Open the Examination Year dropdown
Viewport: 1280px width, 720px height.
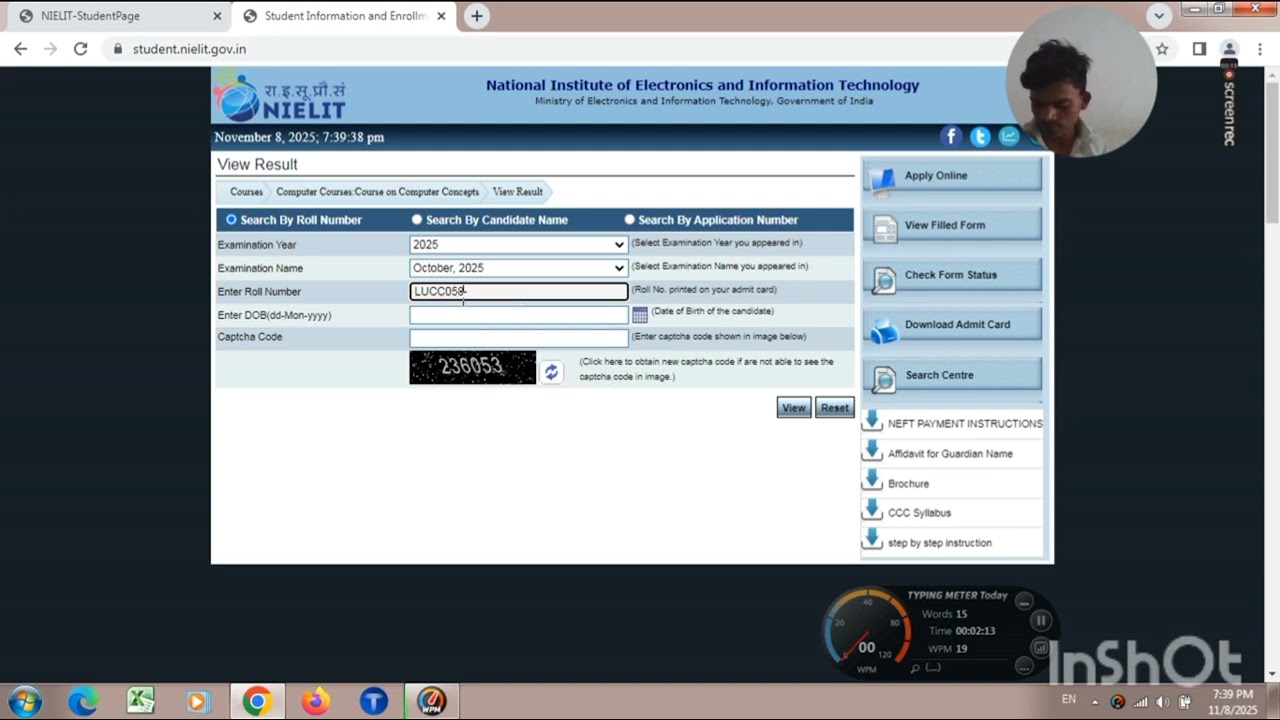click(518, 244)
